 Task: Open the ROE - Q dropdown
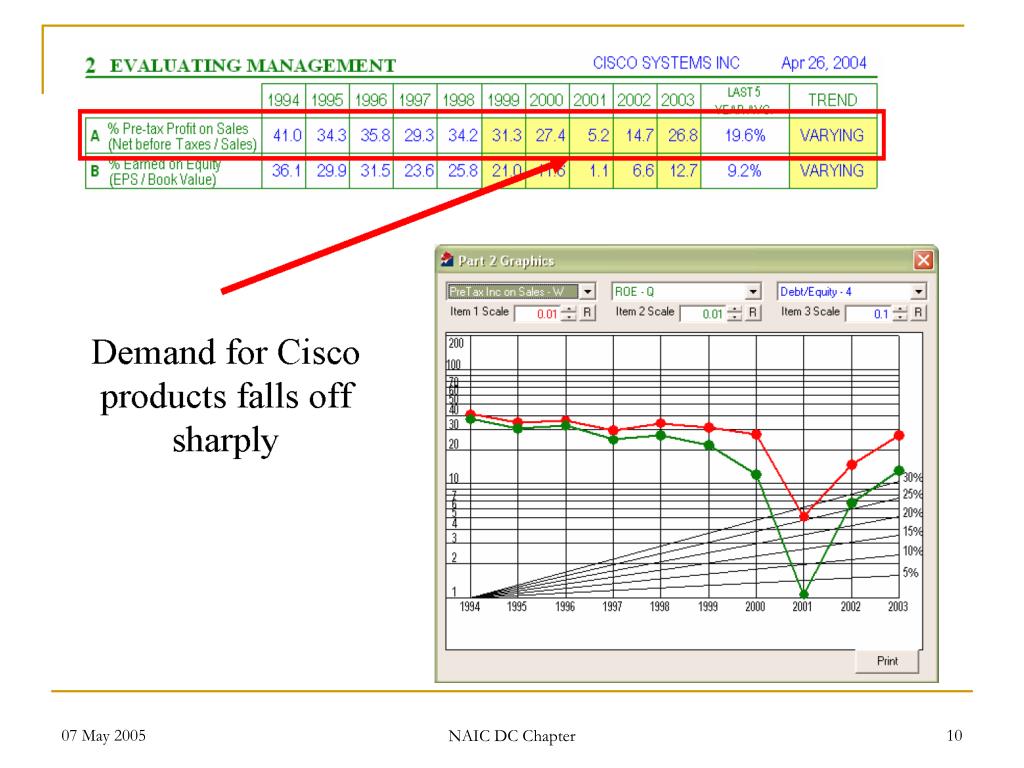[x=753, y=291]
